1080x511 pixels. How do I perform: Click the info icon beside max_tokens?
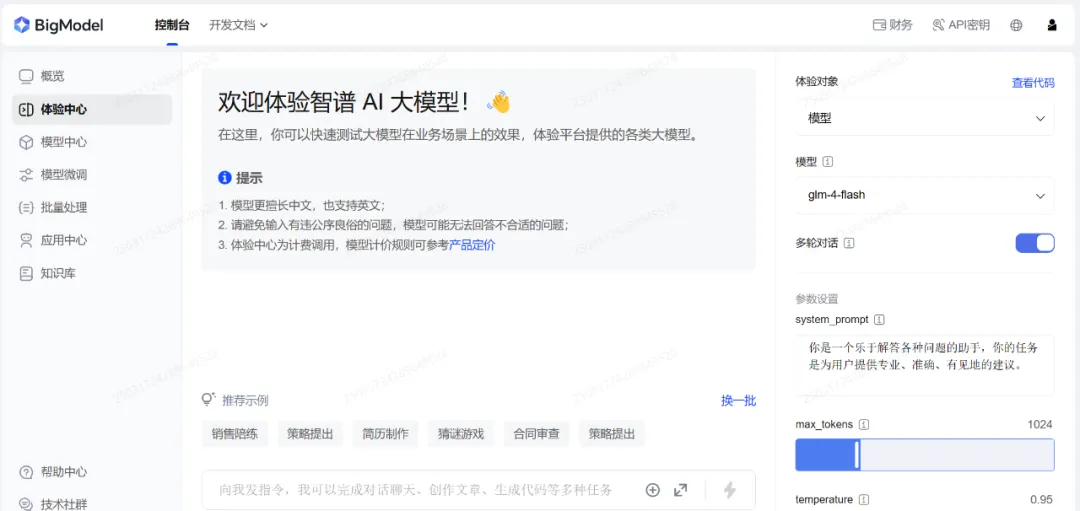[x=864, y=424]
